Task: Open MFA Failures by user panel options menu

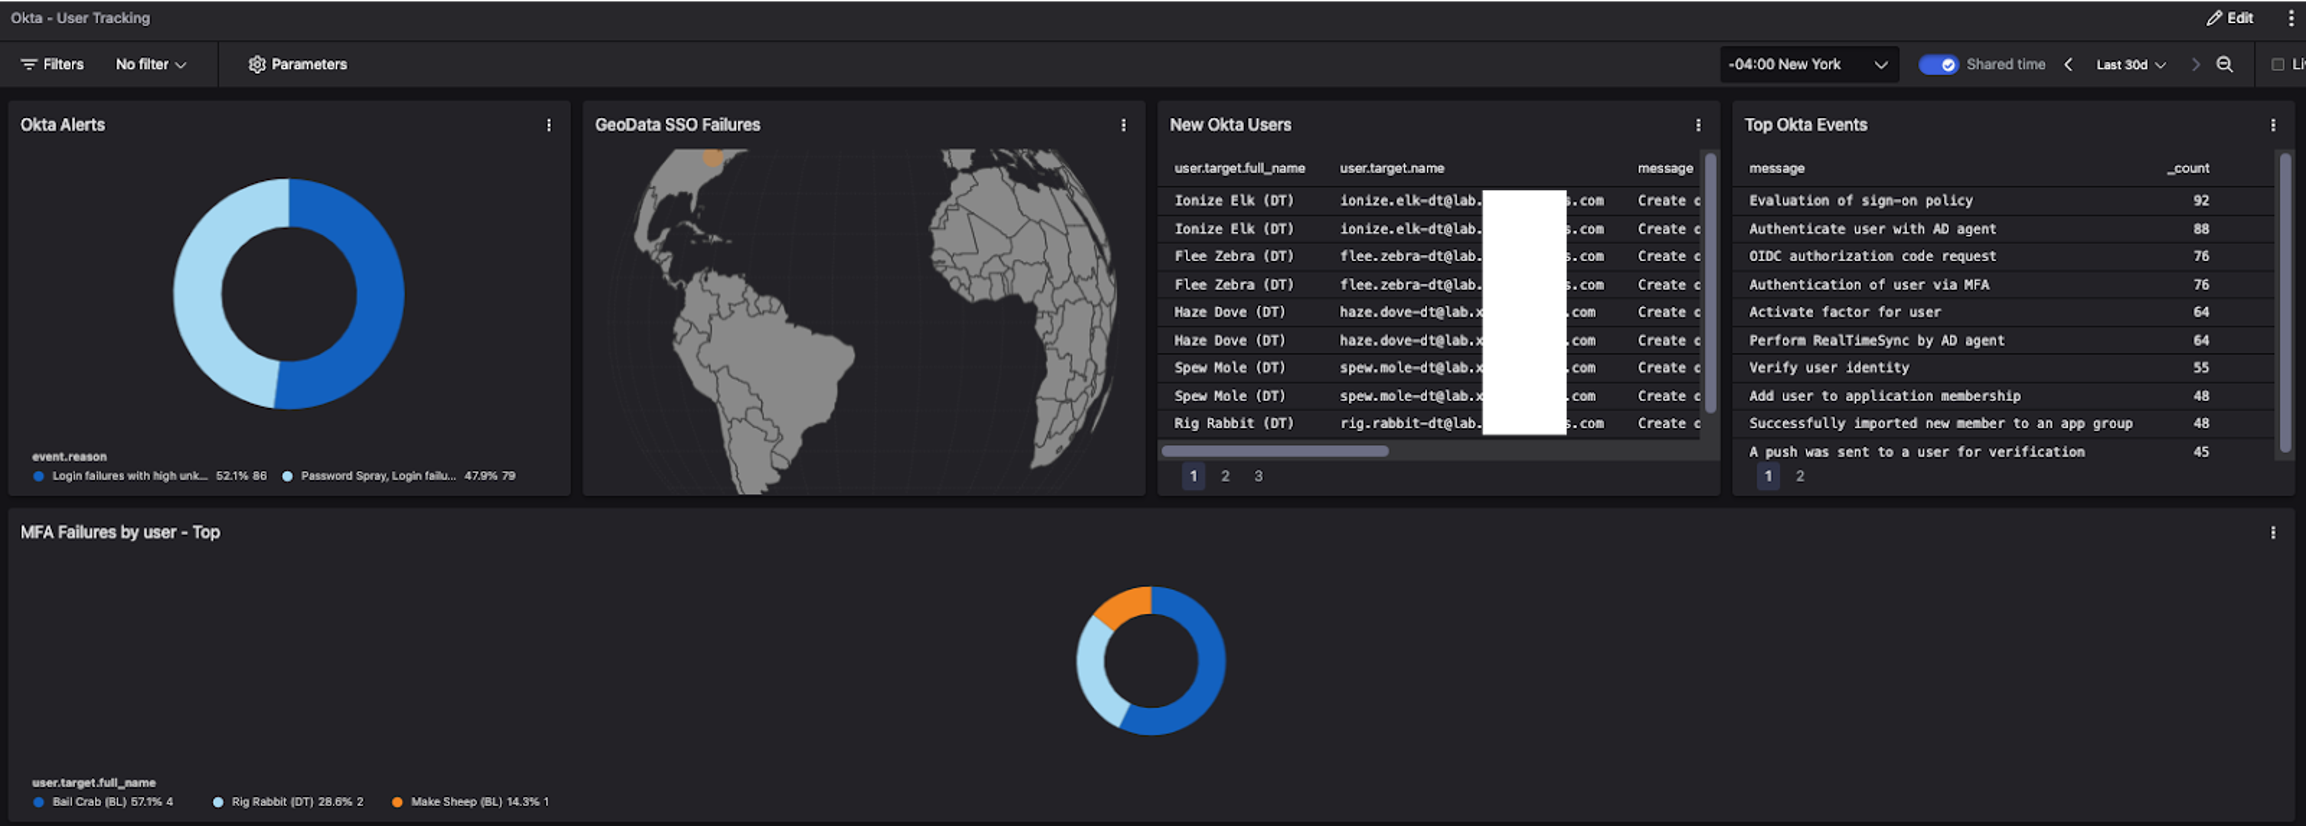Action: coord(2273,533)
